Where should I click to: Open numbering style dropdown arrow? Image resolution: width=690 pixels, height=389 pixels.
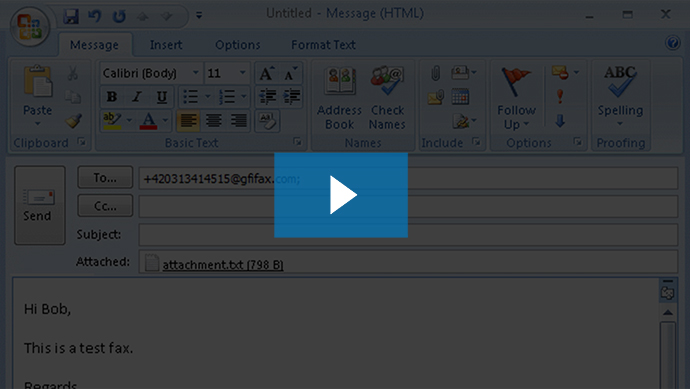click(x=243, y=97)
